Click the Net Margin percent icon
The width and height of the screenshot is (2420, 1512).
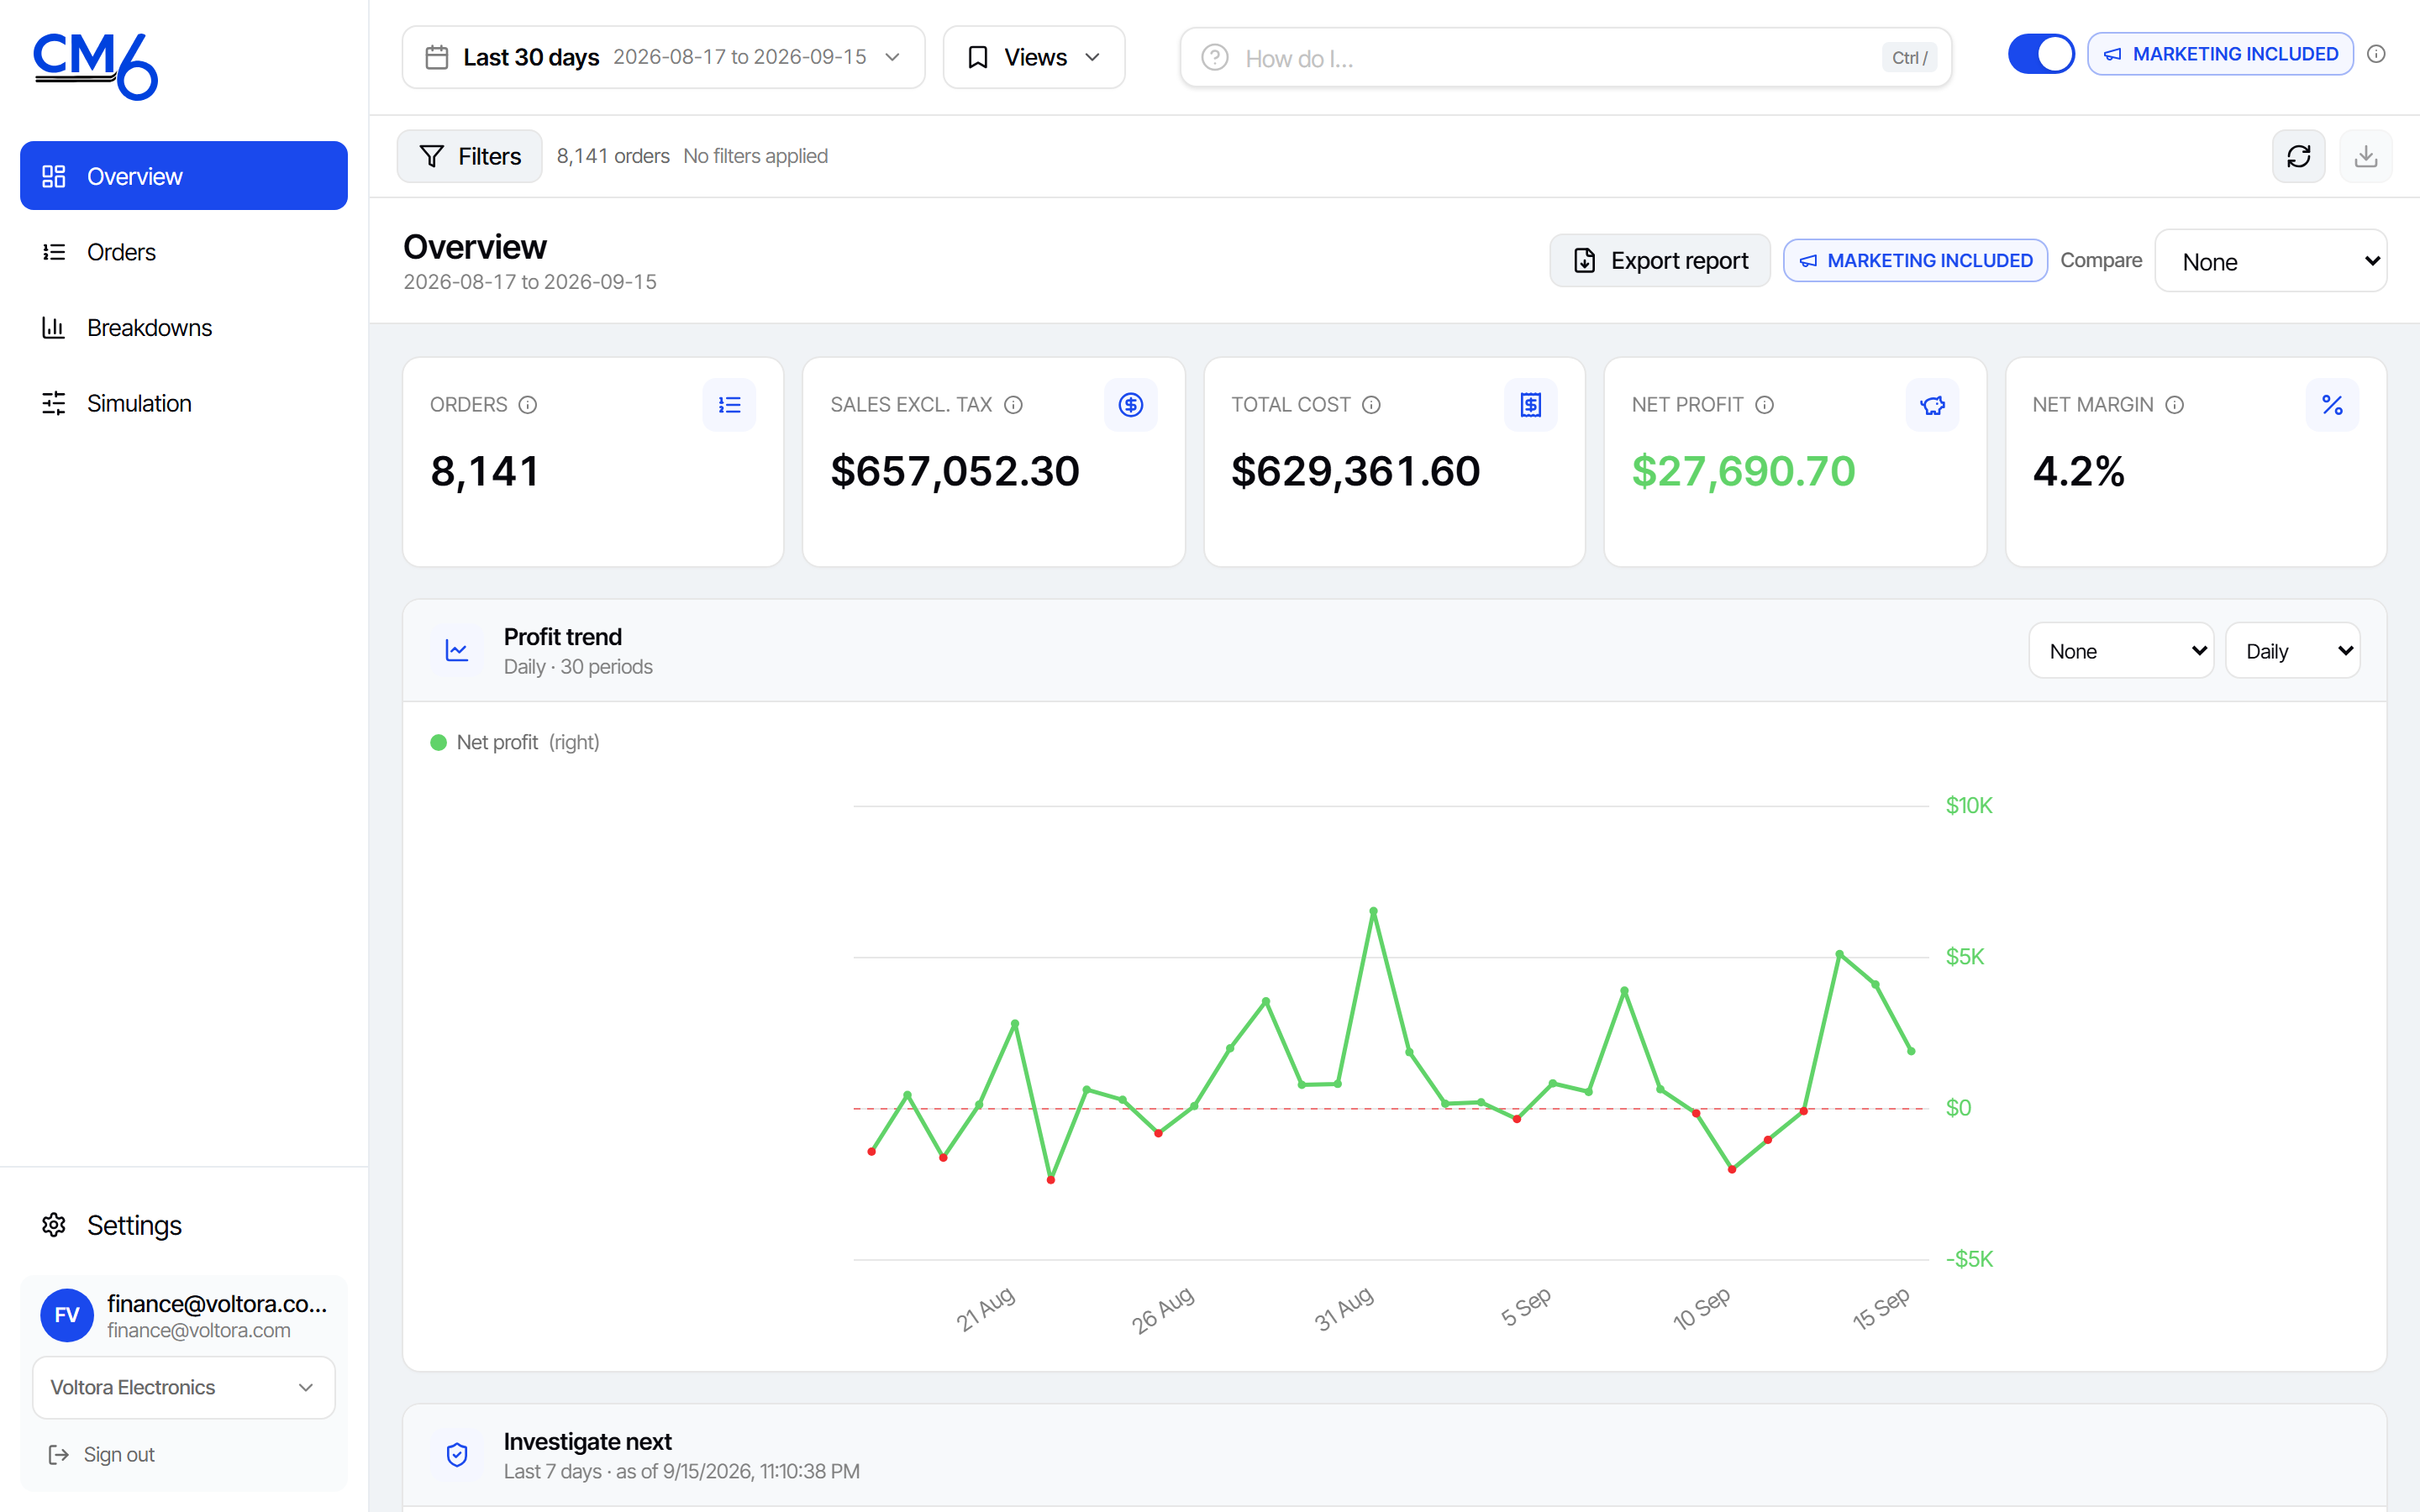pos(2332,405)
